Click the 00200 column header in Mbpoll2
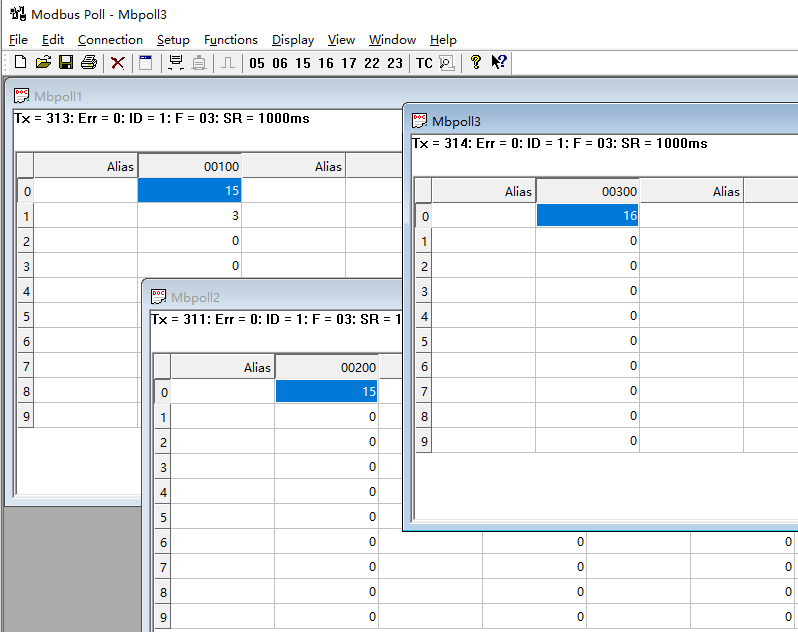This screenshot has width=798, height=632. pyautogui.click(x=327, y=367)
